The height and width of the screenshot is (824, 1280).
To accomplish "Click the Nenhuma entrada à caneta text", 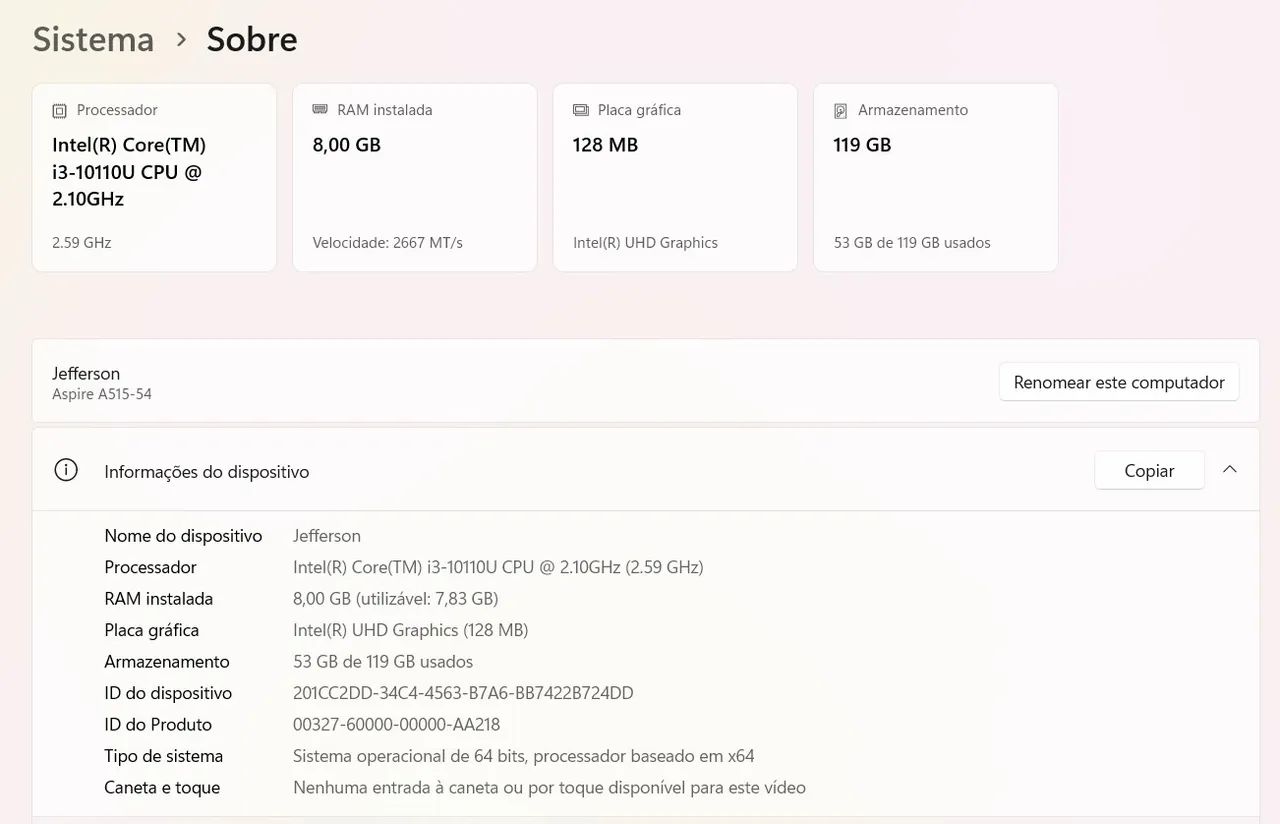I will pyautogui.click(x=549, y=788).
